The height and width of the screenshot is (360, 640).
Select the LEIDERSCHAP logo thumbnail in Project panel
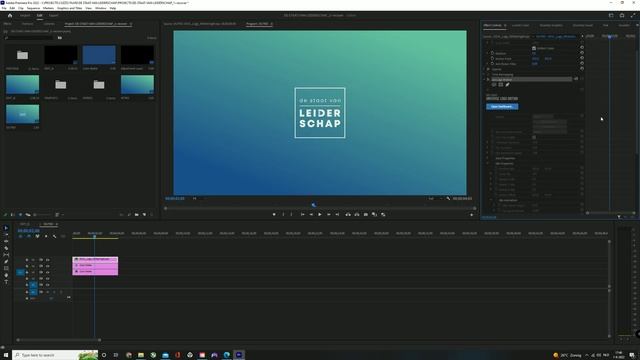pyautogui.click(x=22, y=114)
